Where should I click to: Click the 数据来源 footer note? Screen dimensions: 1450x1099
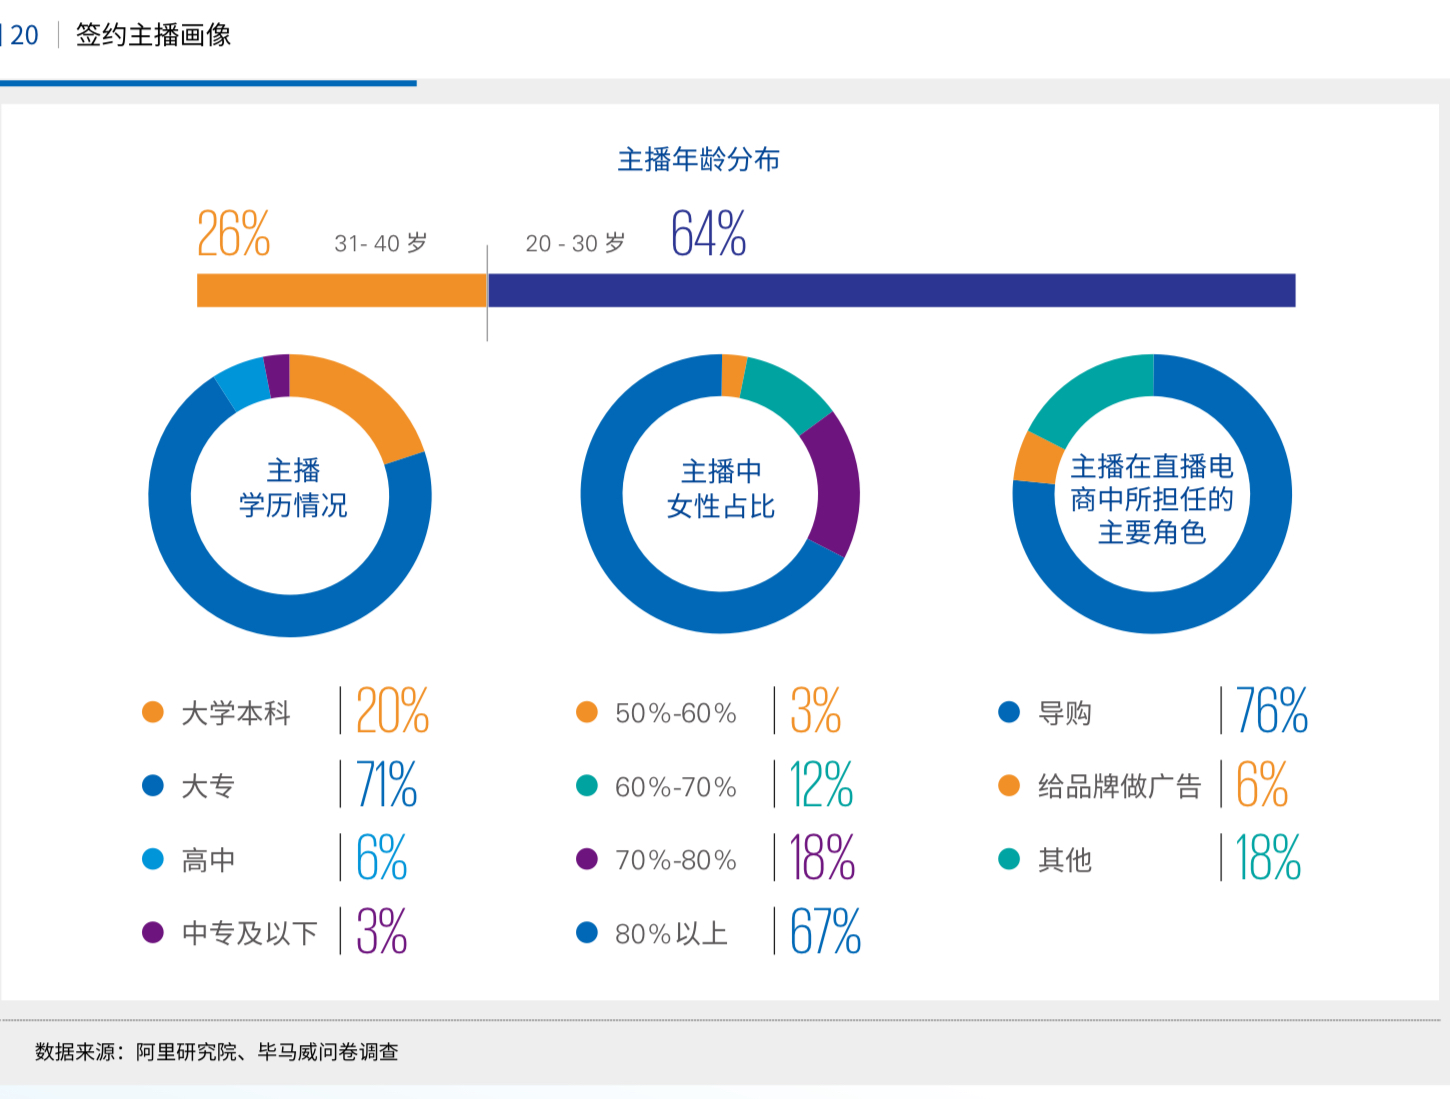pos(217,1052)
